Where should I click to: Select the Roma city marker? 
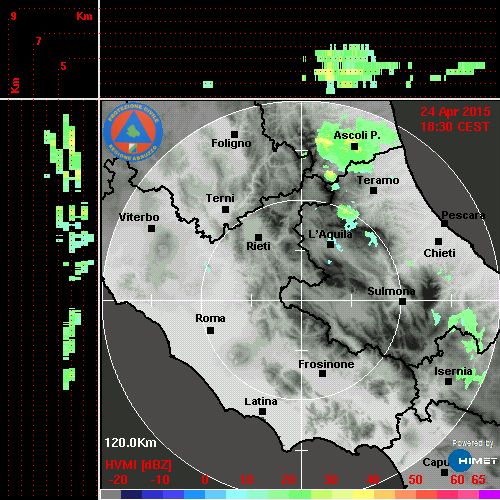click(x=210, y=331)
